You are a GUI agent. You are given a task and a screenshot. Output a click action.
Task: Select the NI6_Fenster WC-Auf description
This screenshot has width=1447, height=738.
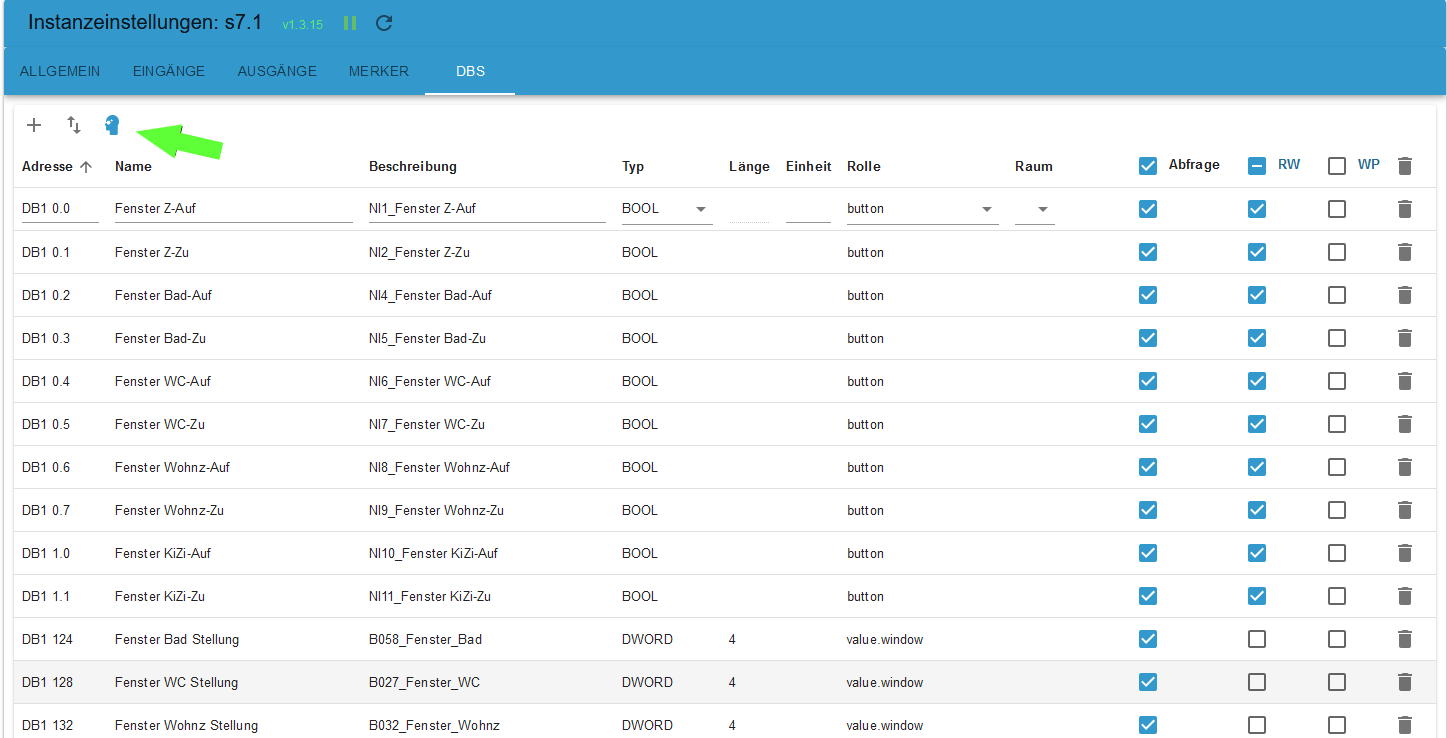pos(430,381)
